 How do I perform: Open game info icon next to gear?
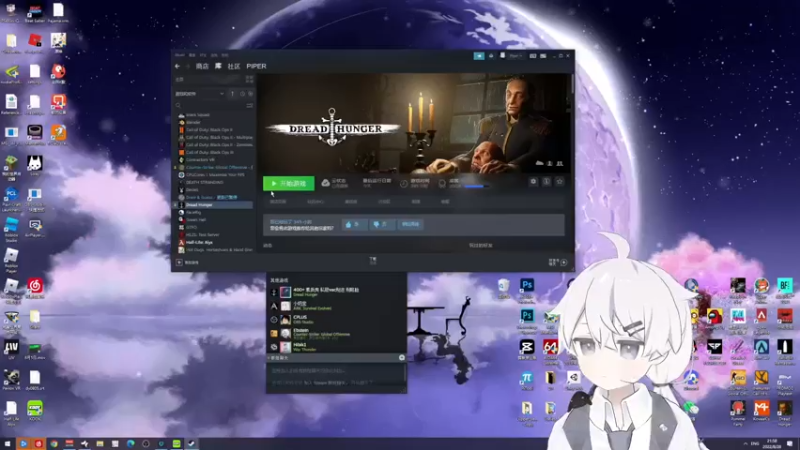[546, 182]
